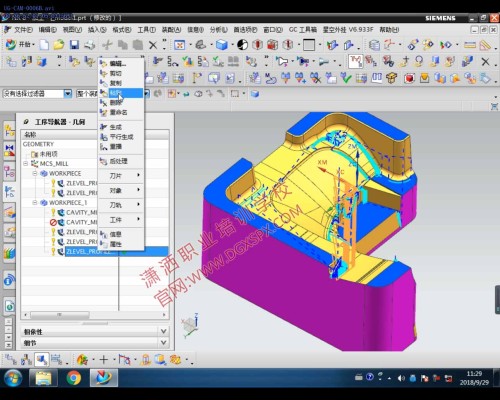Collapse the WORKPIECE_1 tree node
500x400 pixels.
point(35,202)
